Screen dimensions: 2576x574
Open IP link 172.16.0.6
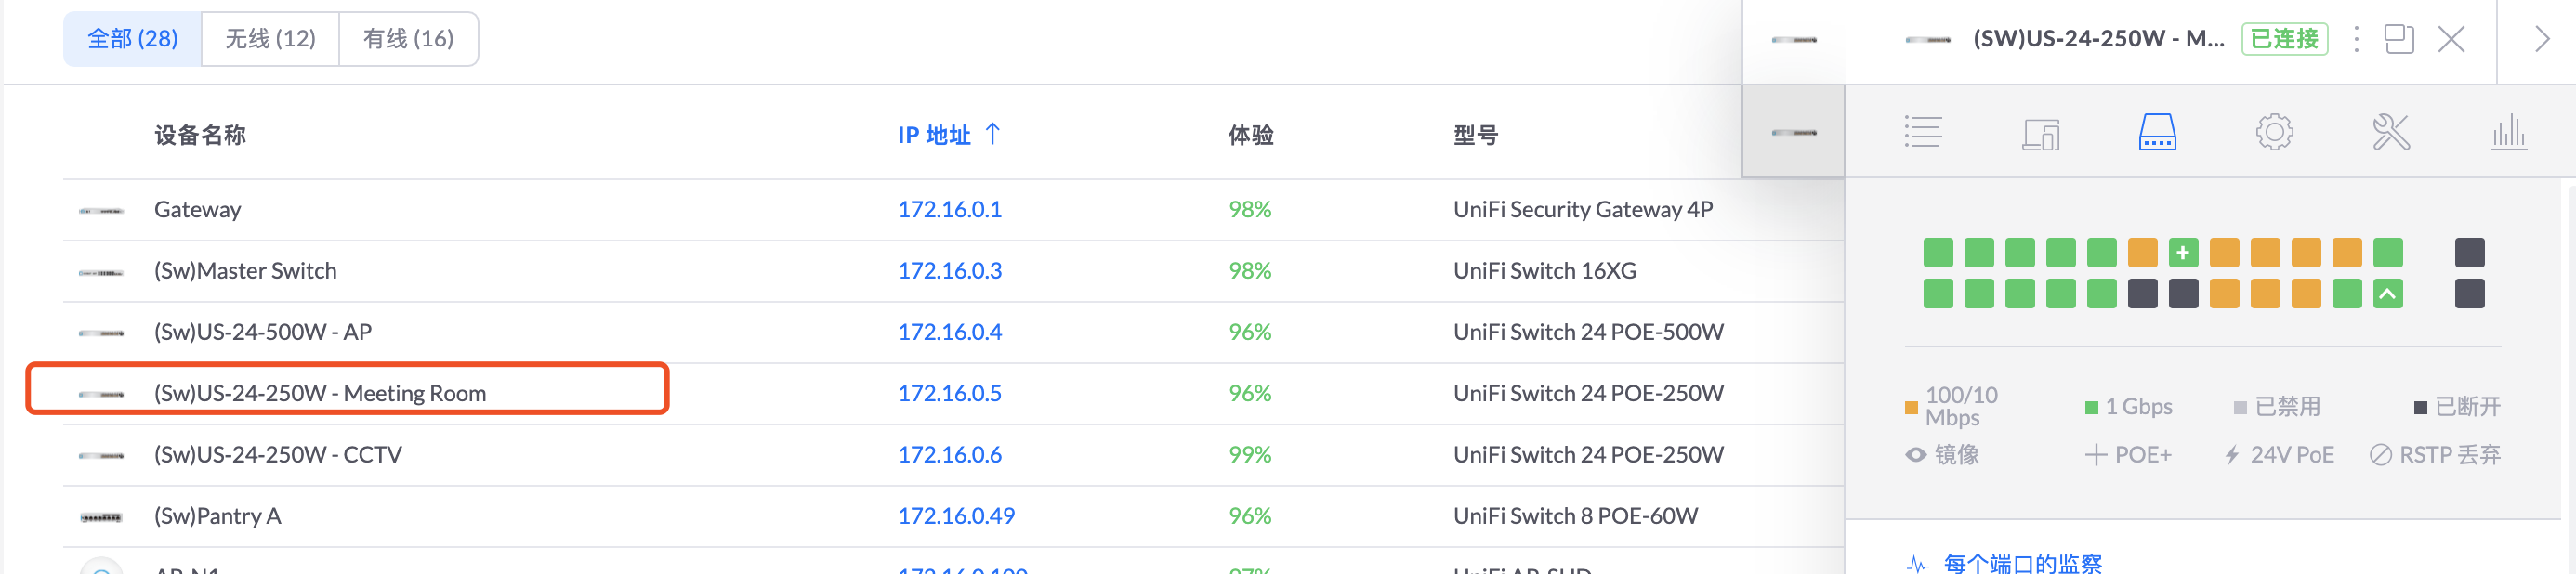949,455
